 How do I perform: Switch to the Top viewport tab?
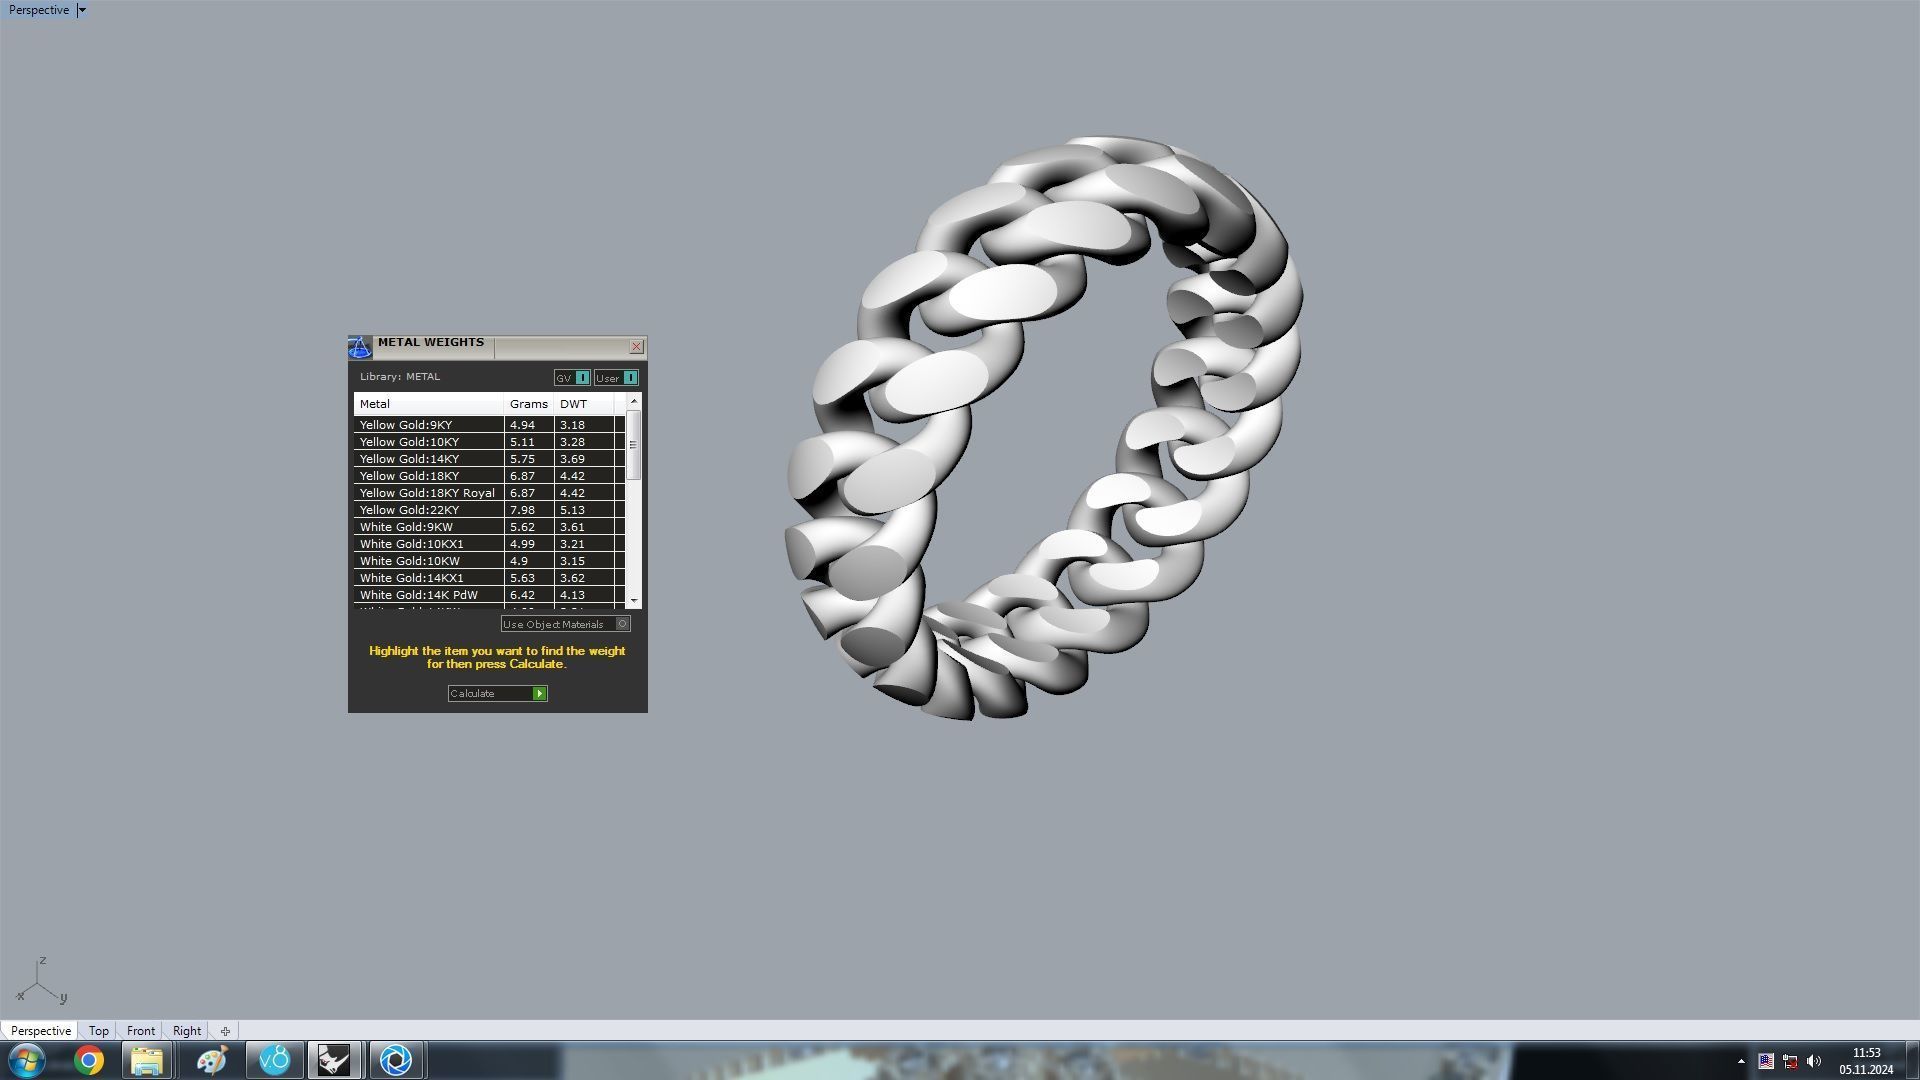[98, 1031]
